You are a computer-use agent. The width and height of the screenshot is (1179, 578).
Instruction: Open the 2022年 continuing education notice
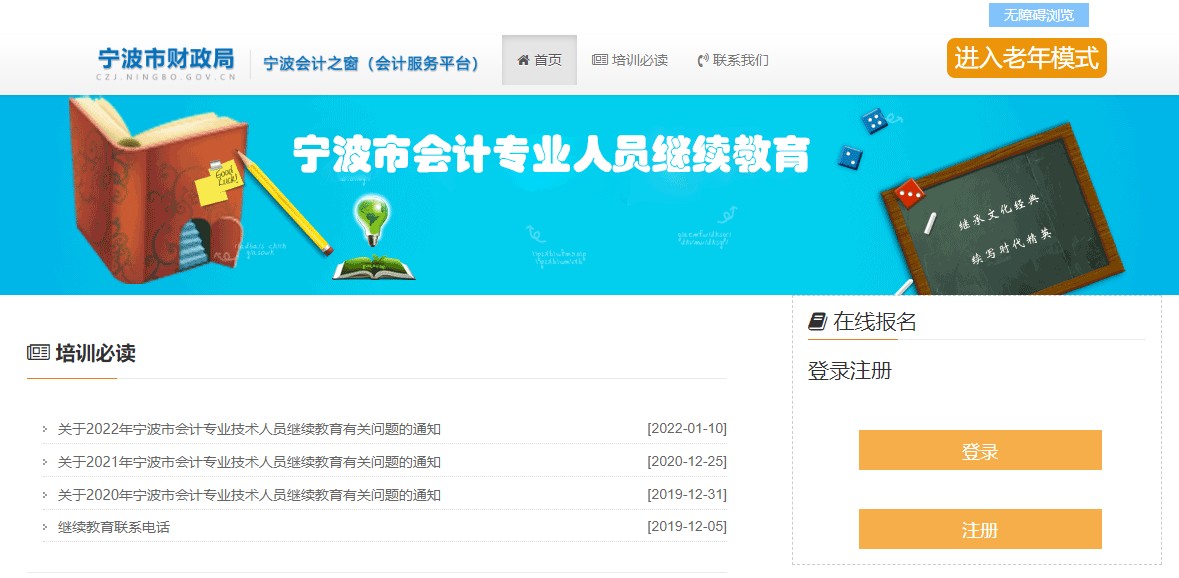[249, 429]
